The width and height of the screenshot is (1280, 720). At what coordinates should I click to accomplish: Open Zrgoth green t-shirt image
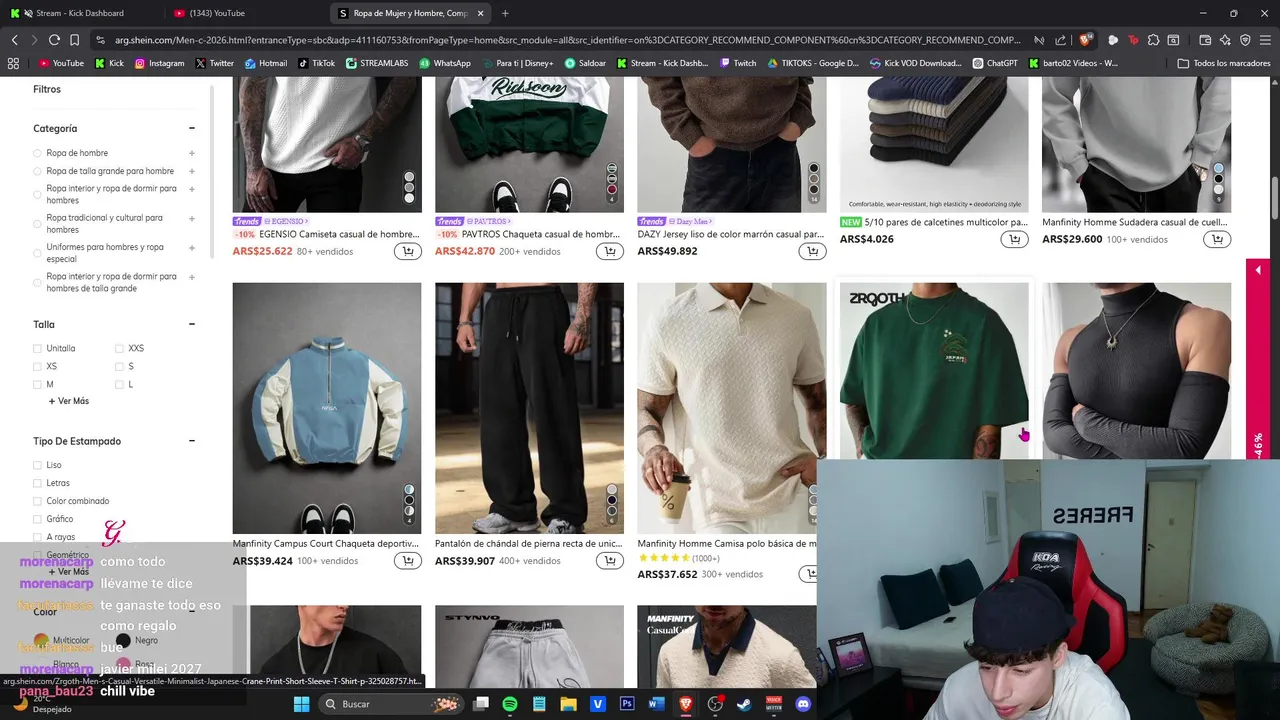point(934,371)
